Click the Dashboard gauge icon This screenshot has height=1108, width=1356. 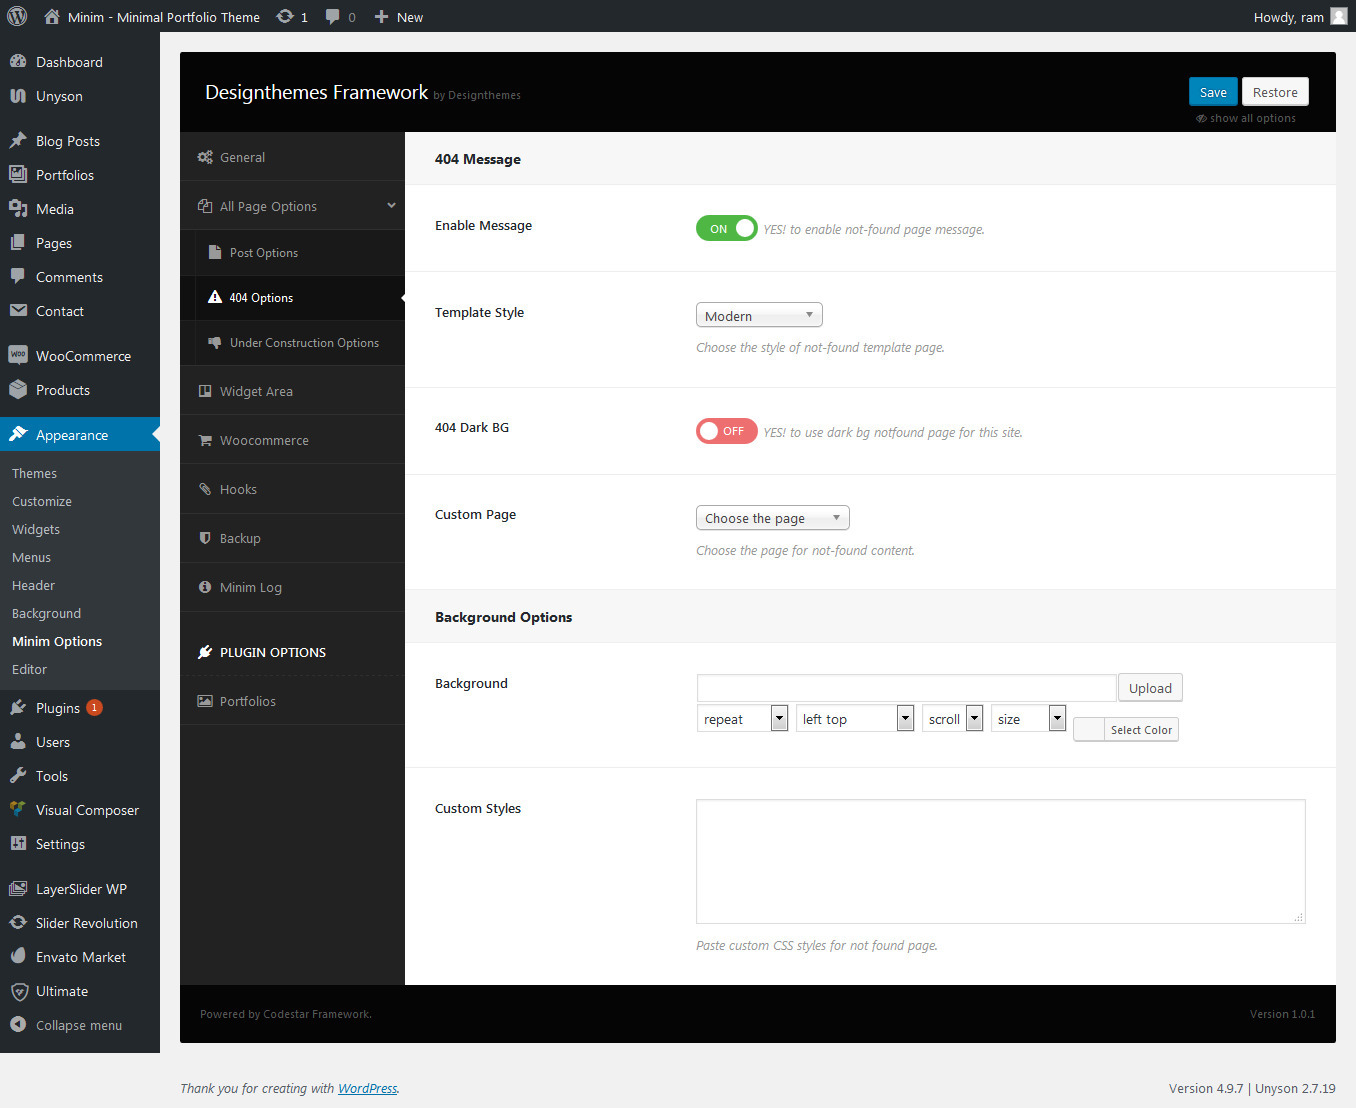(18, 61)
